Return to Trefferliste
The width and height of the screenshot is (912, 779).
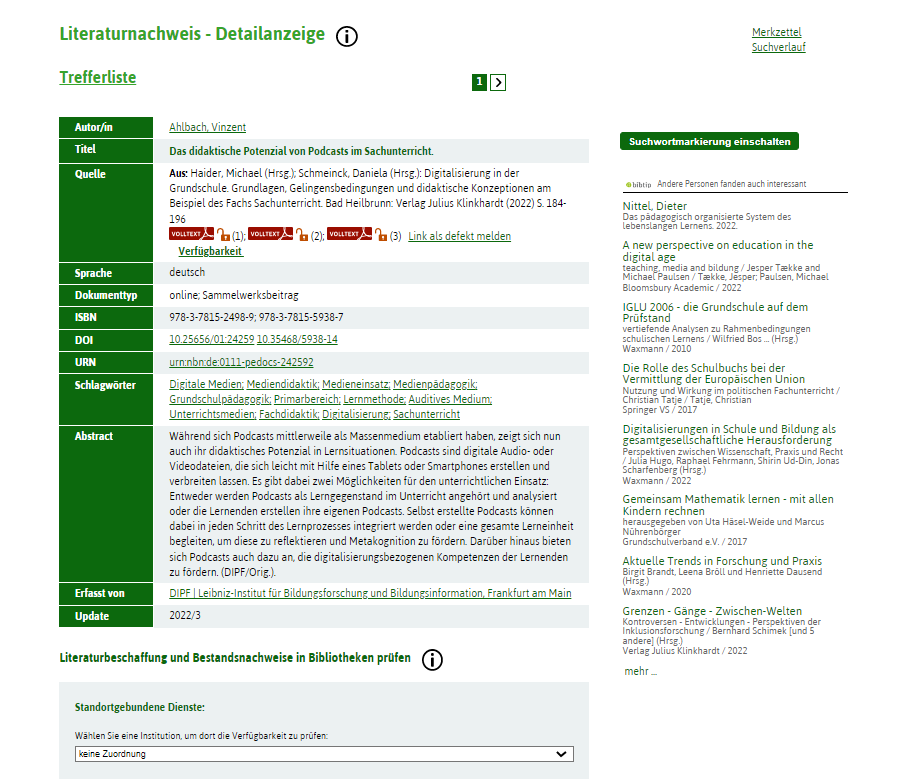[98, 78]
